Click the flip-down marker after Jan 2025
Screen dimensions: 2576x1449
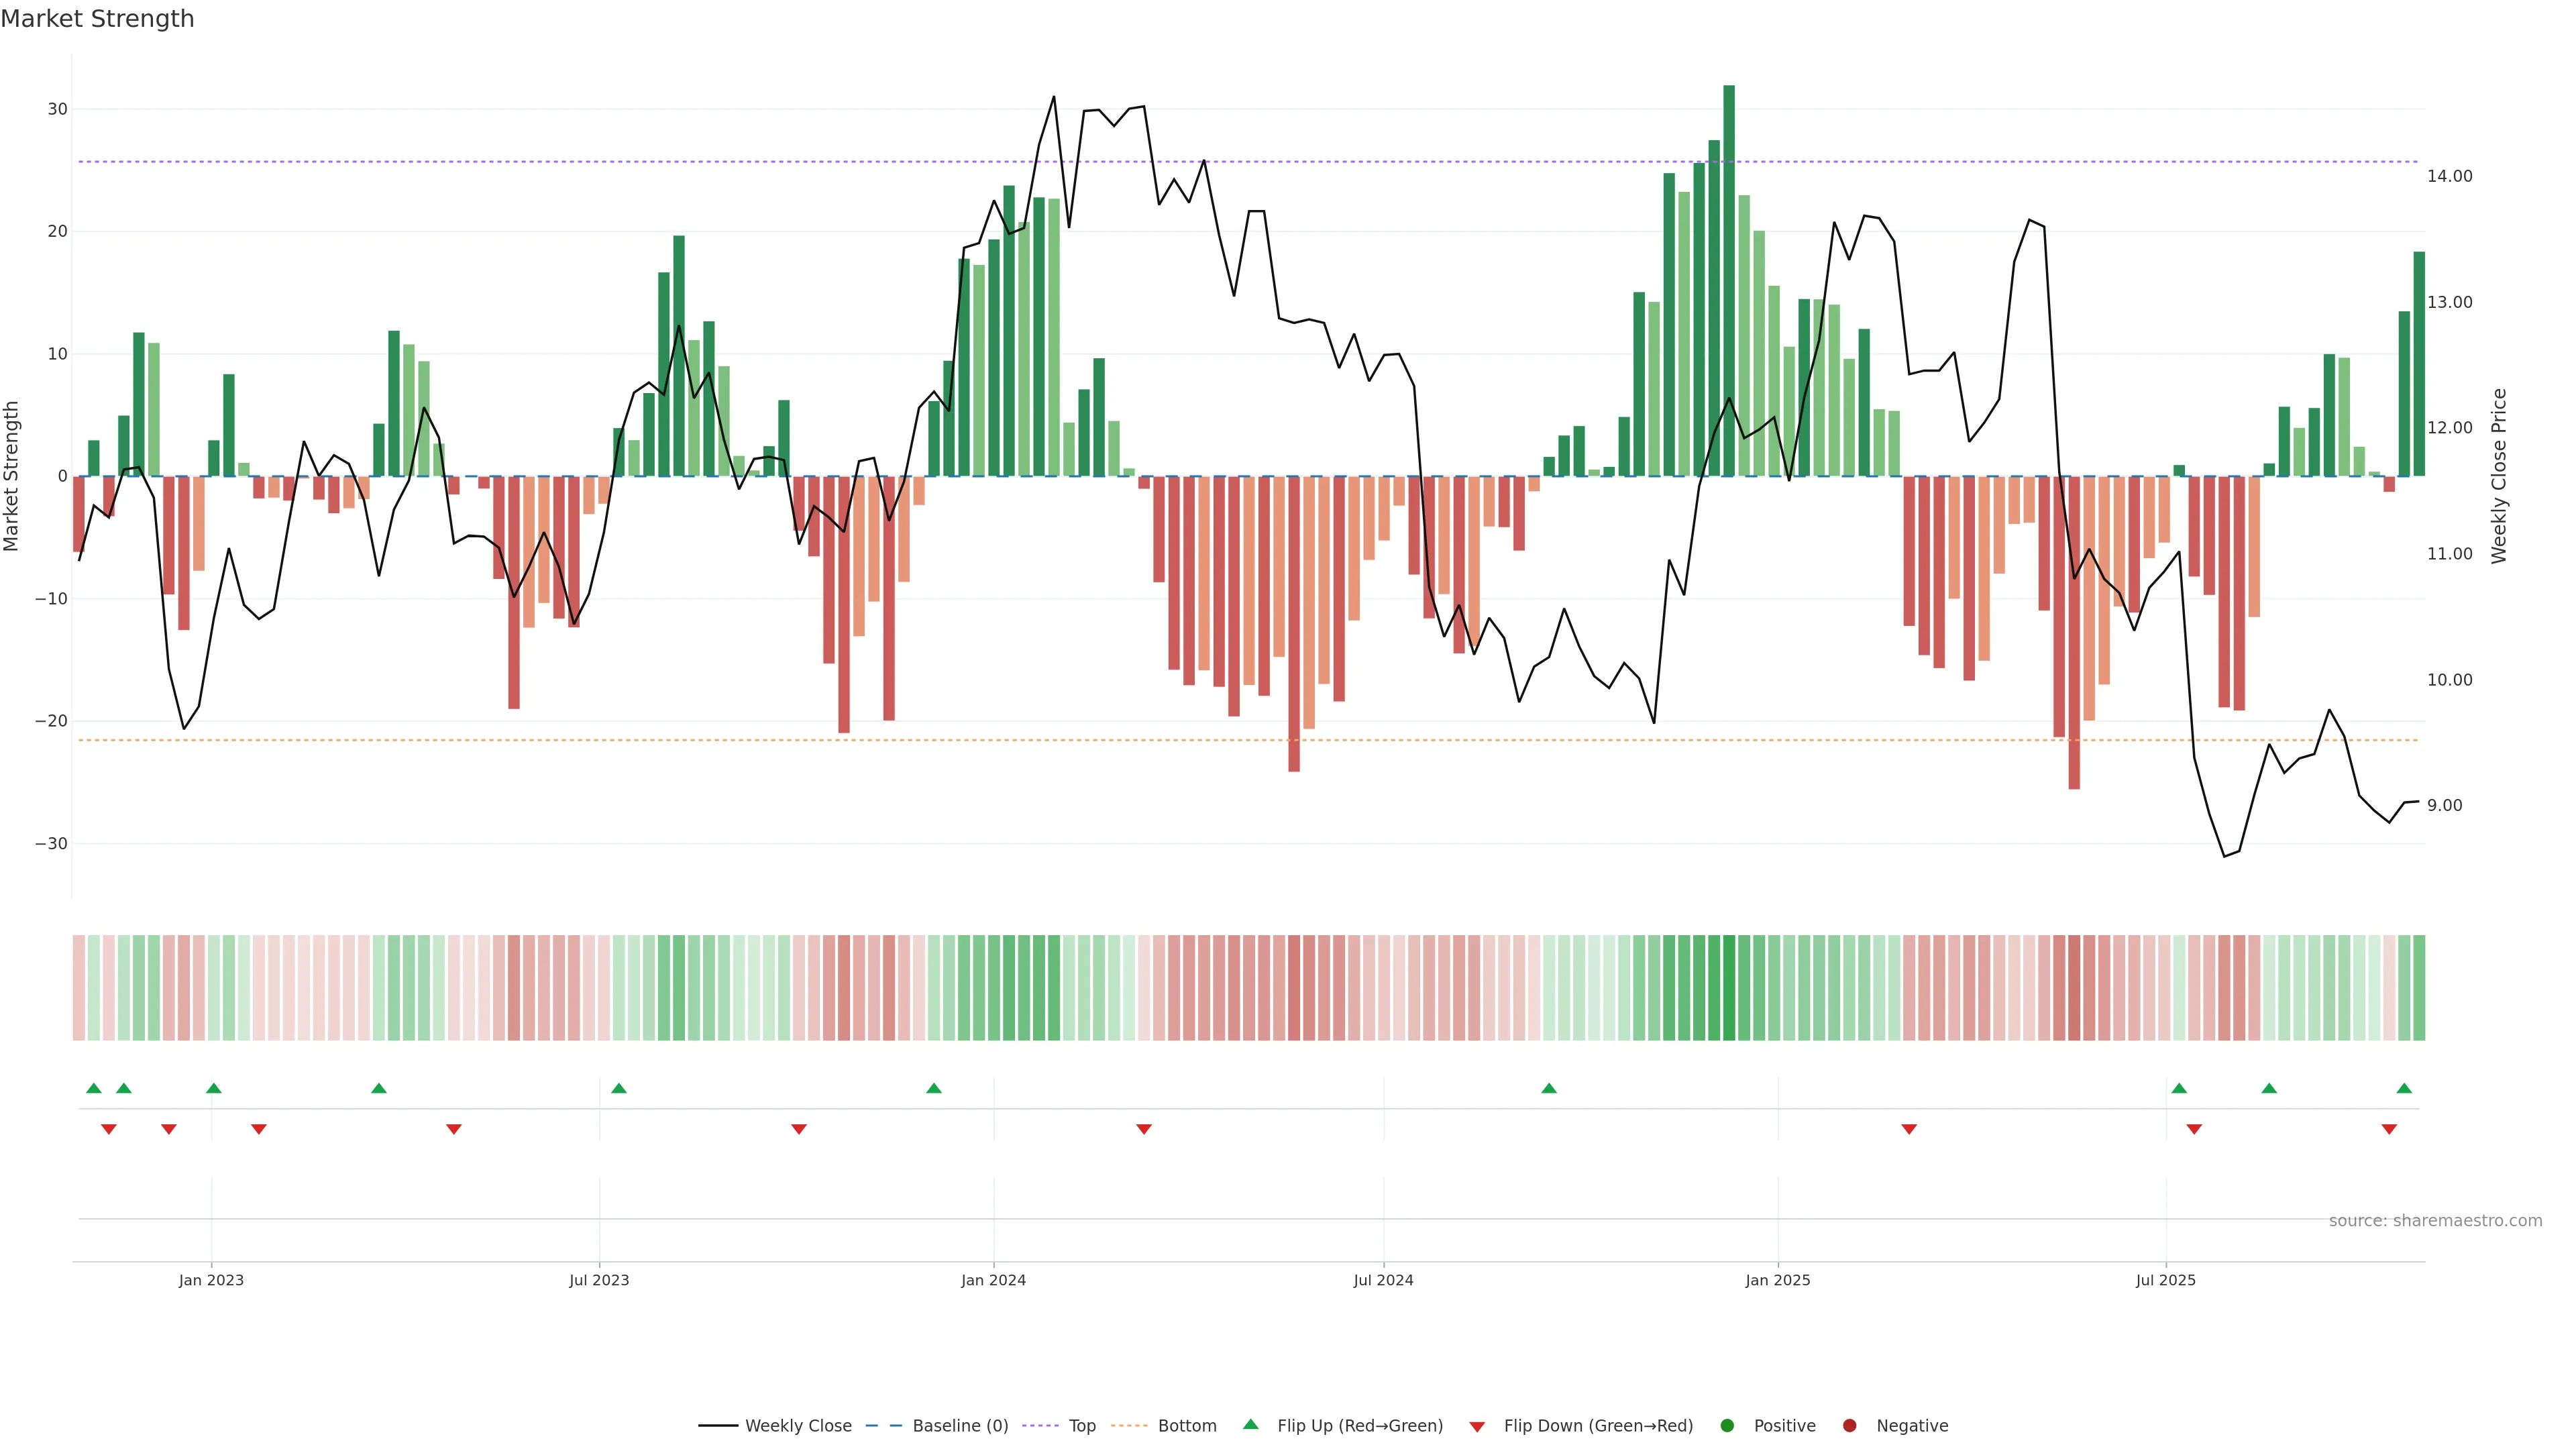(x=1909, y=1129)
